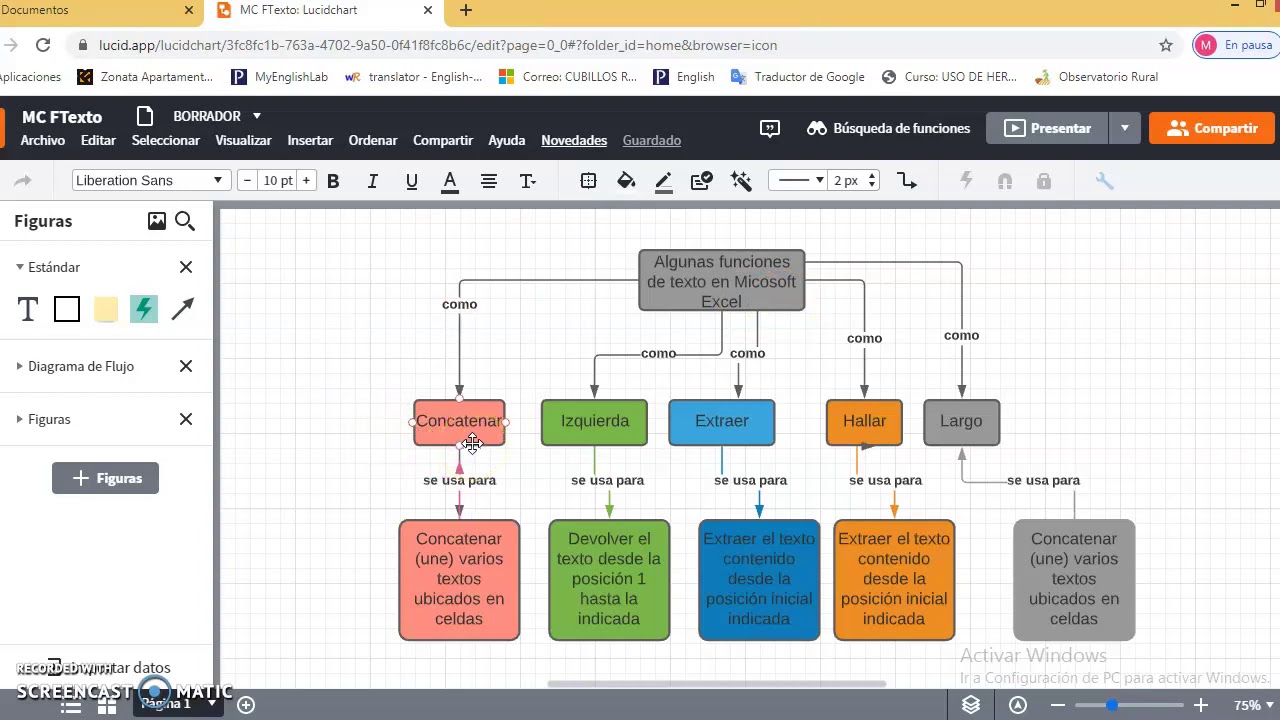Open the 75% zoom level dropdown
Image resolution: width=1280 pixels, height=720 pixels.
coord(1254,705)
